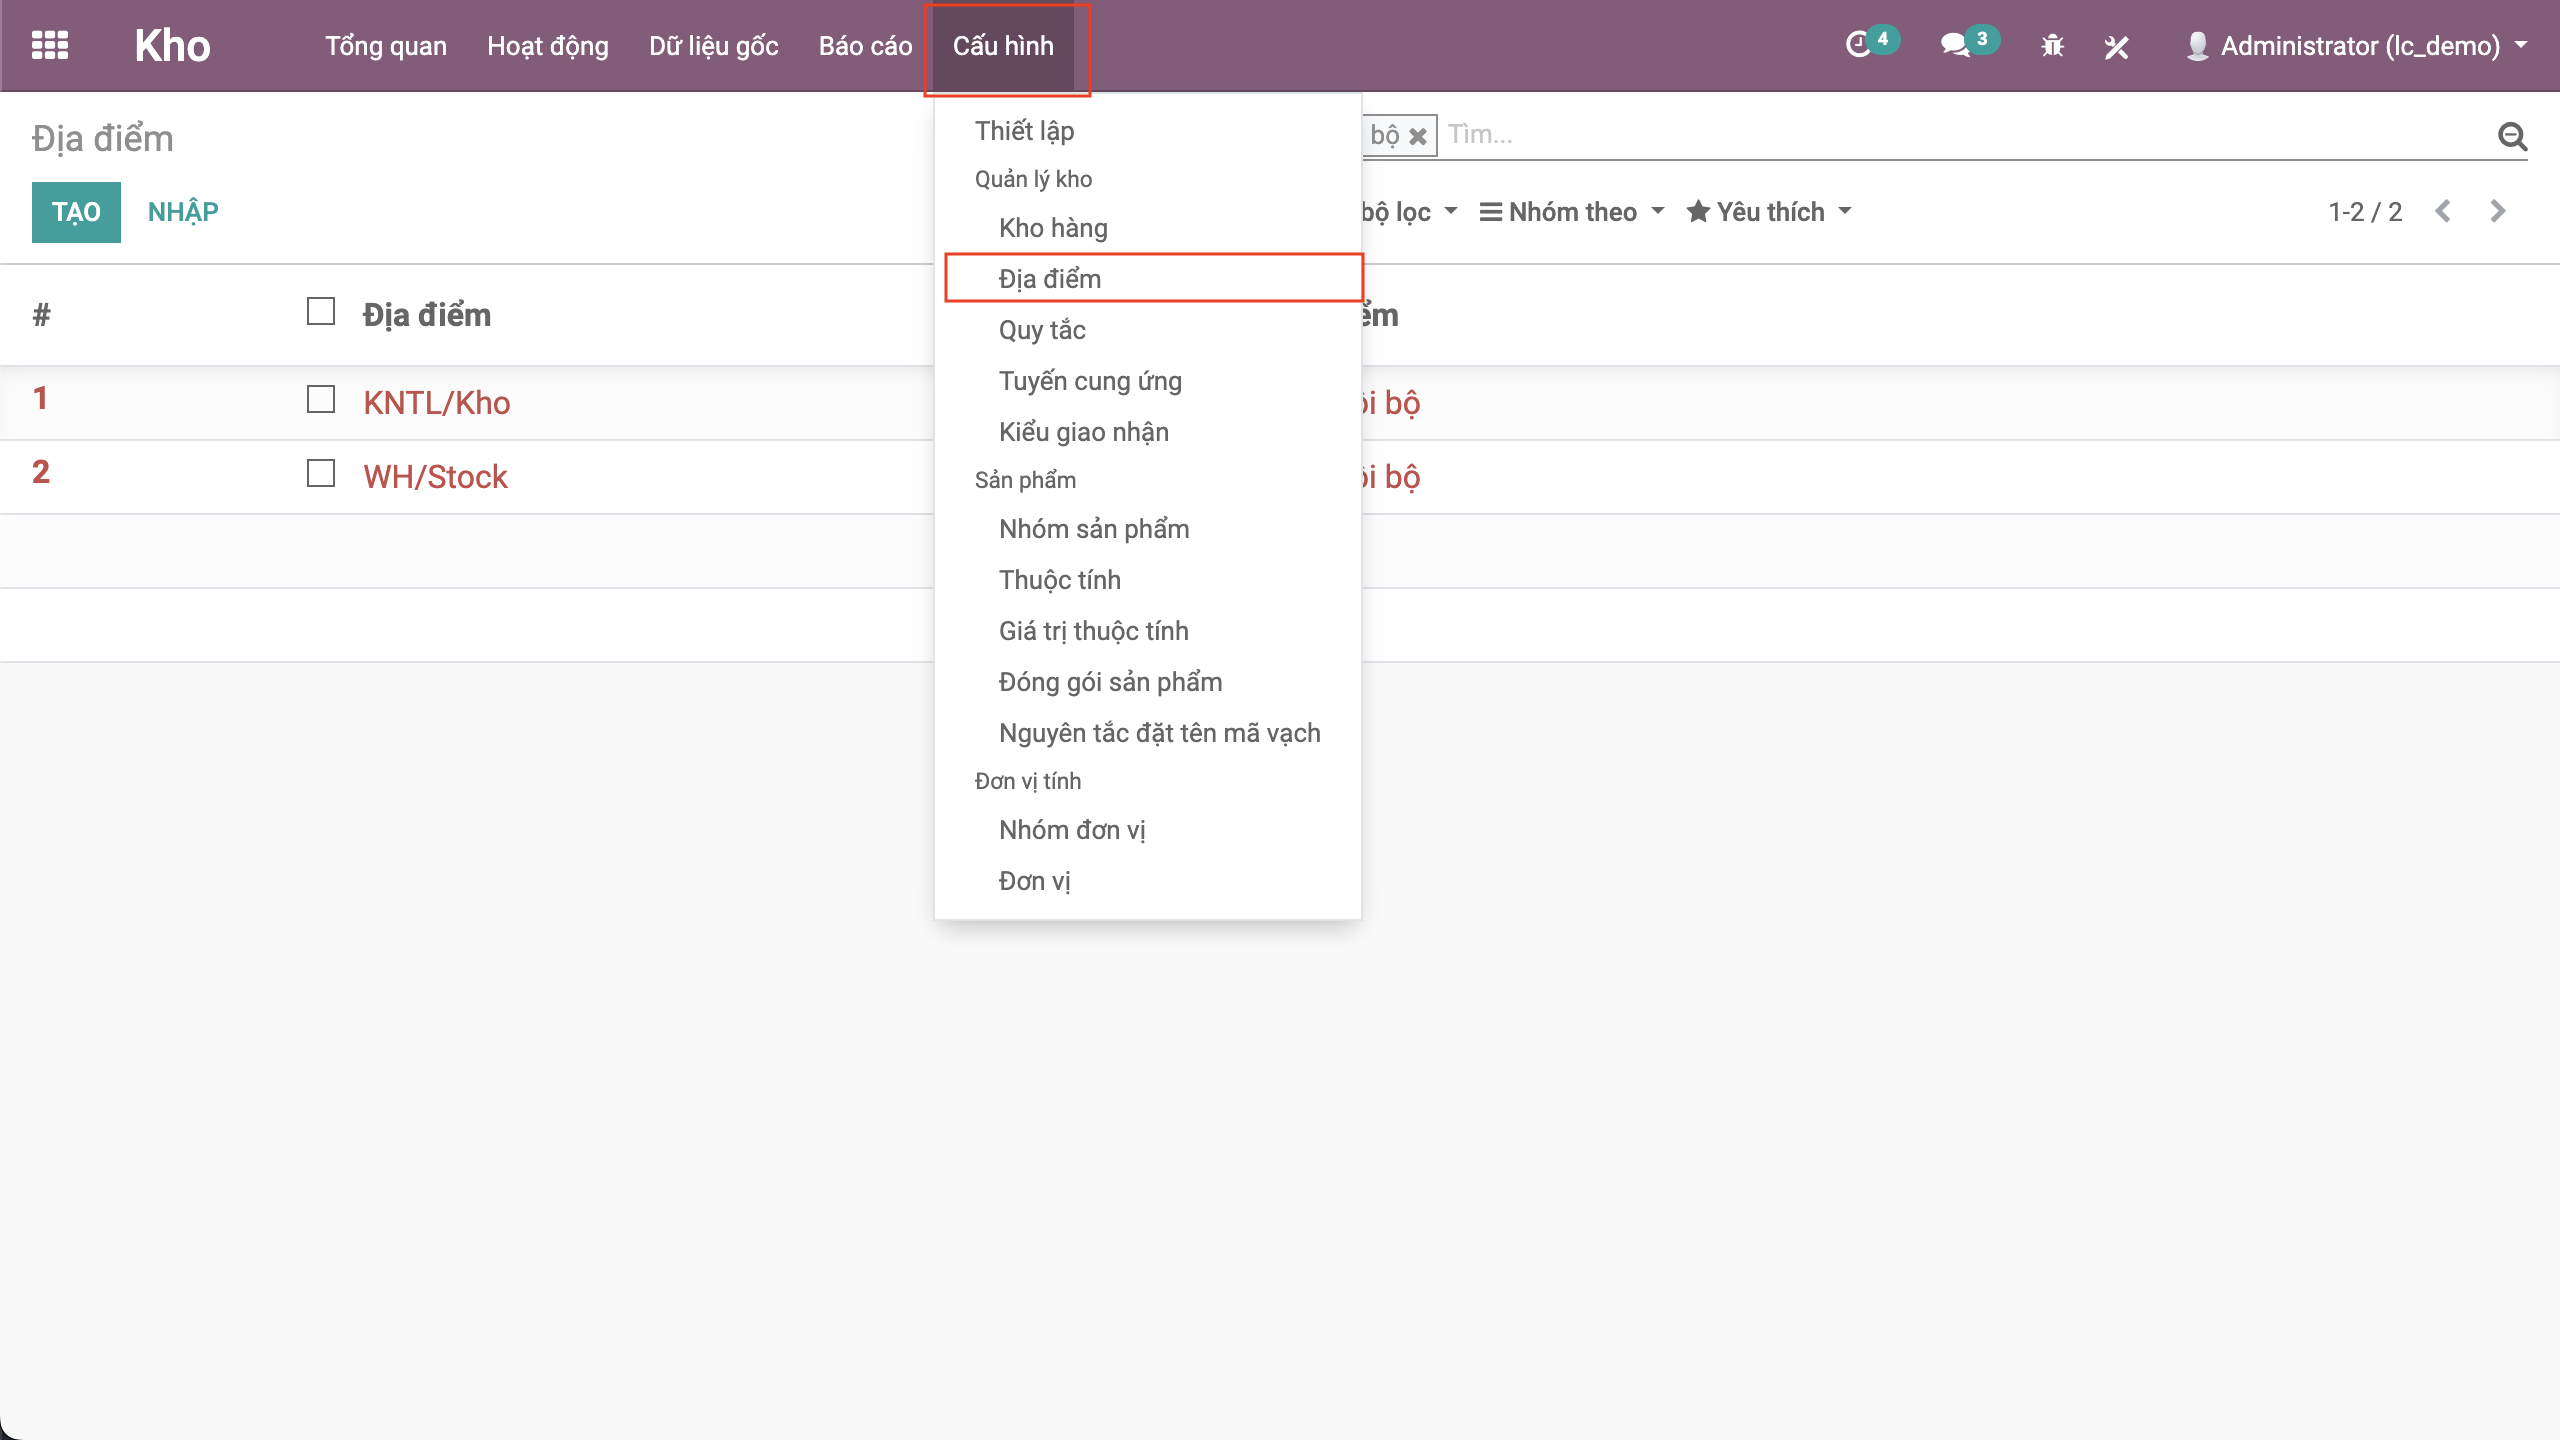Go to previous page arrow

[x=2444, y=211]
